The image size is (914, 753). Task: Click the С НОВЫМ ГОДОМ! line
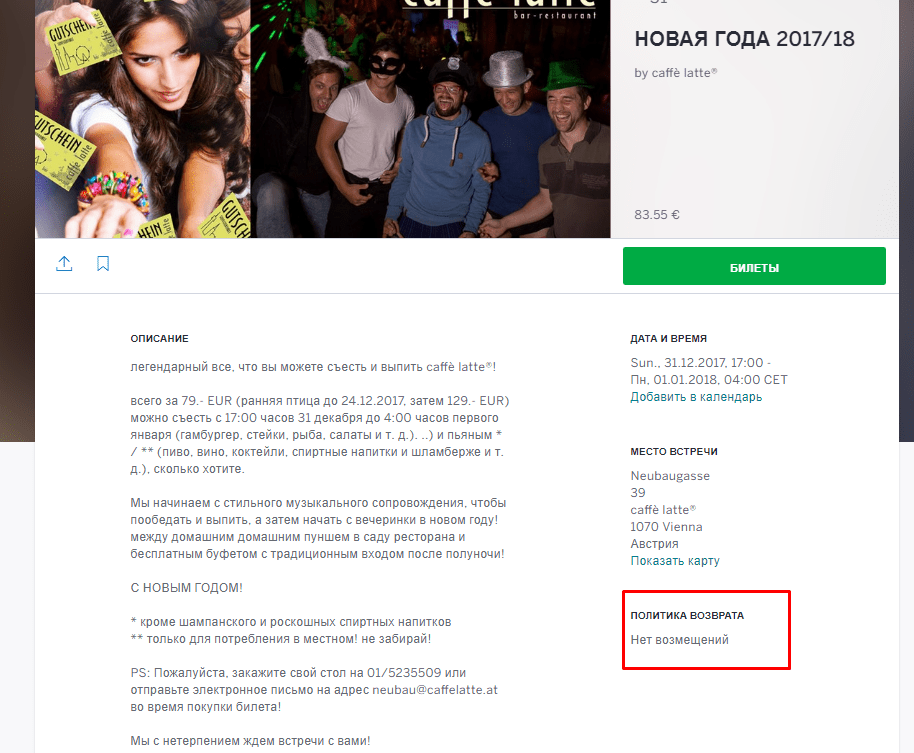187,587
